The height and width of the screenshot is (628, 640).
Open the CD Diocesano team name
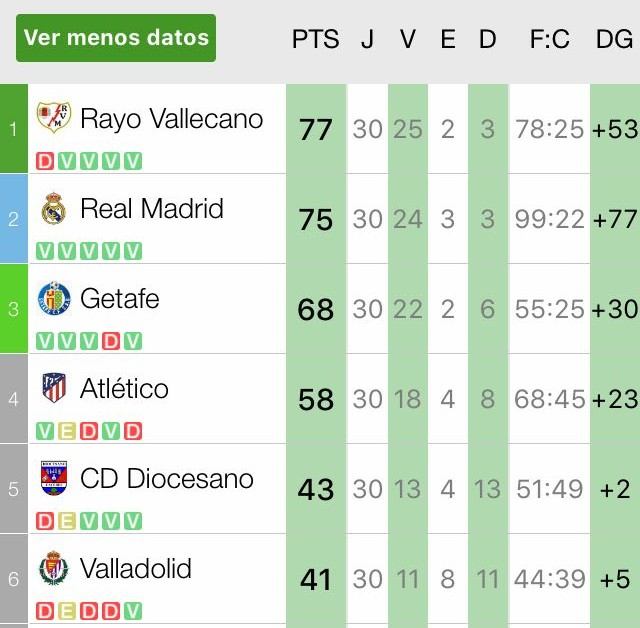pyautogui.click(x=166, y=478)
